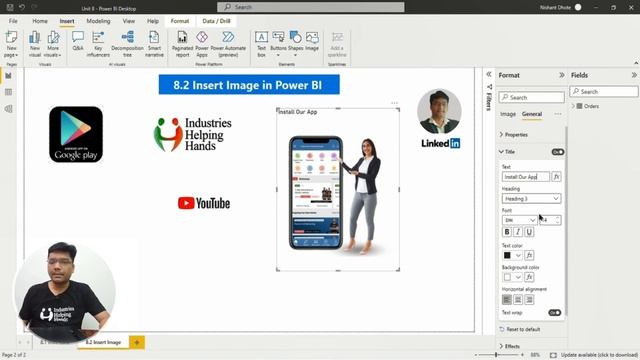
Task: Undo the last action
Action: click(x=22, y=7)
